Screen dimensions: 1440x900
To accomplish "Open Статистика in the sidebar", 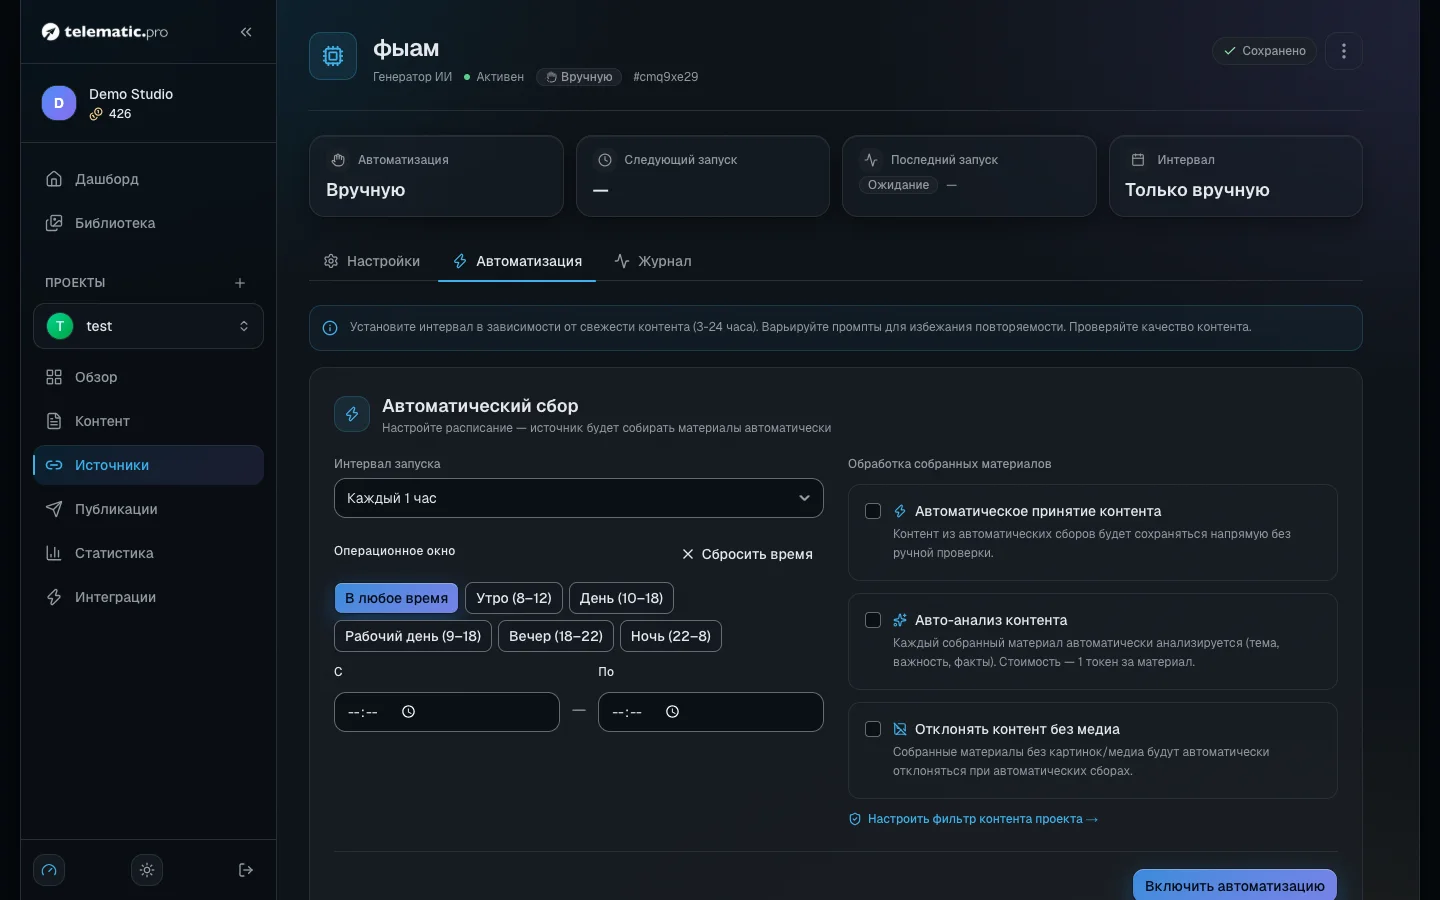I will click(148, 553).
